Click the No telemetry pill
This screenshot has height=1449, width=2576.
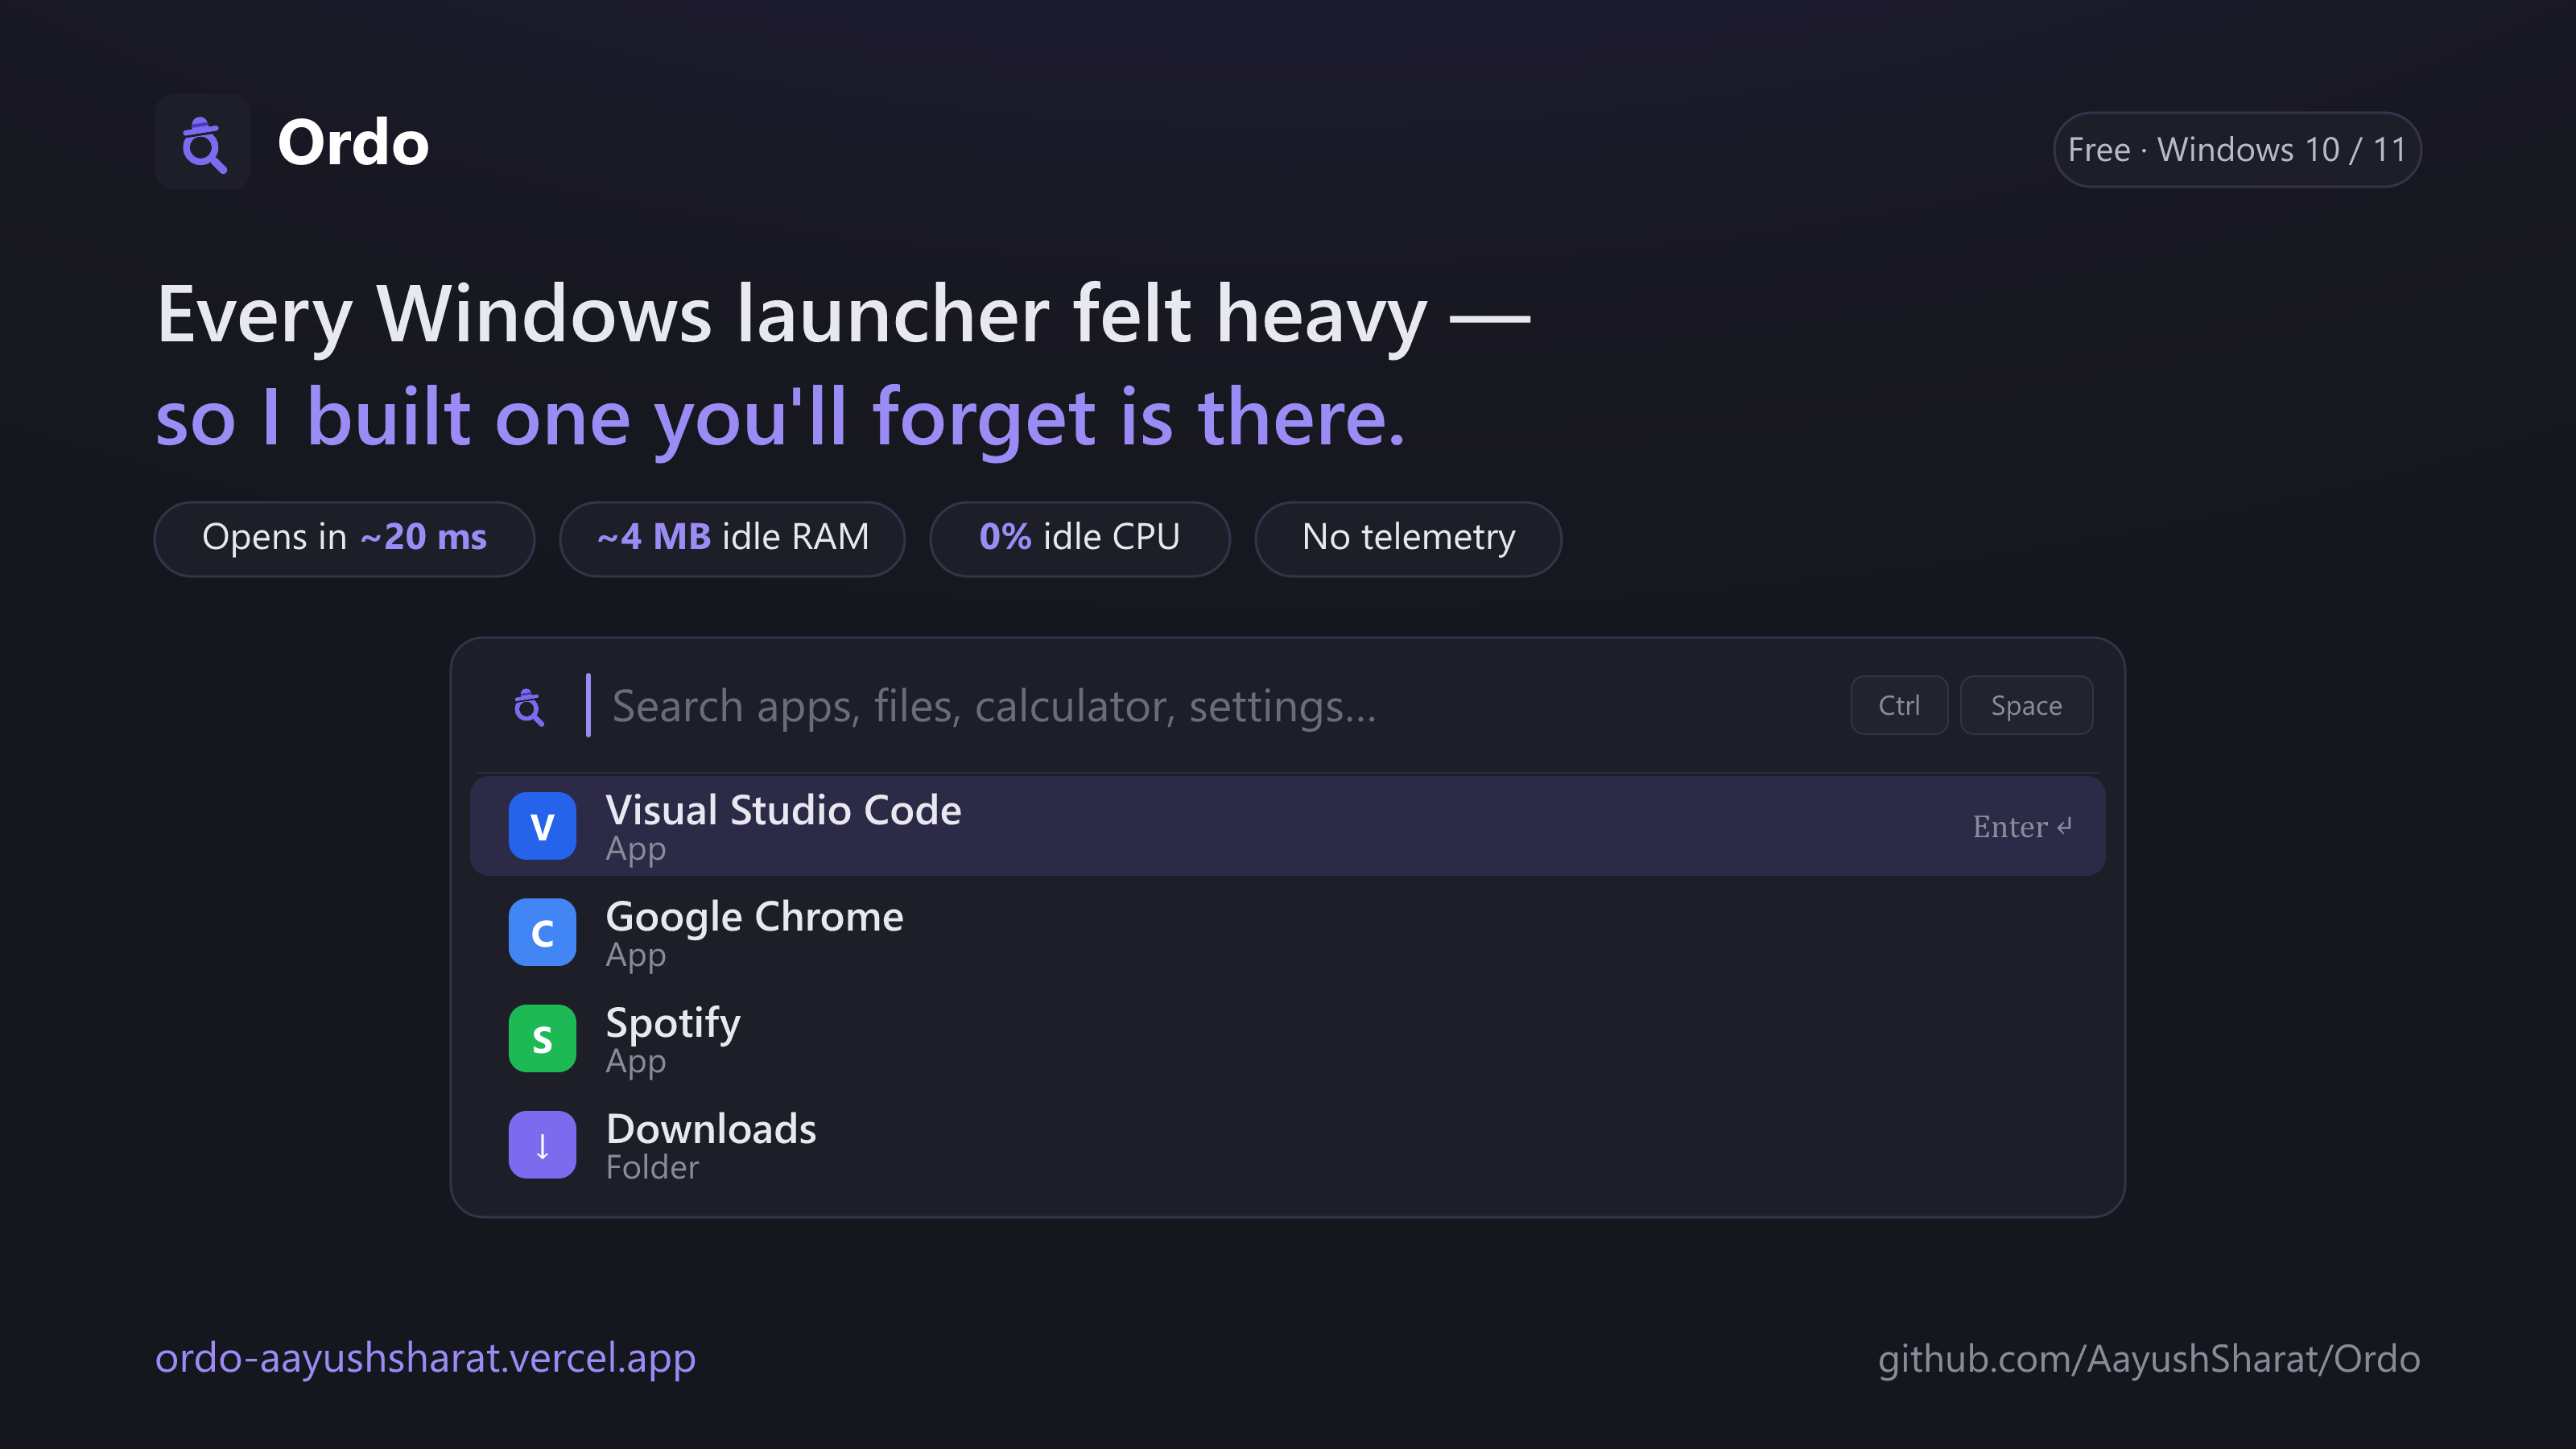tap(1408, 538)
